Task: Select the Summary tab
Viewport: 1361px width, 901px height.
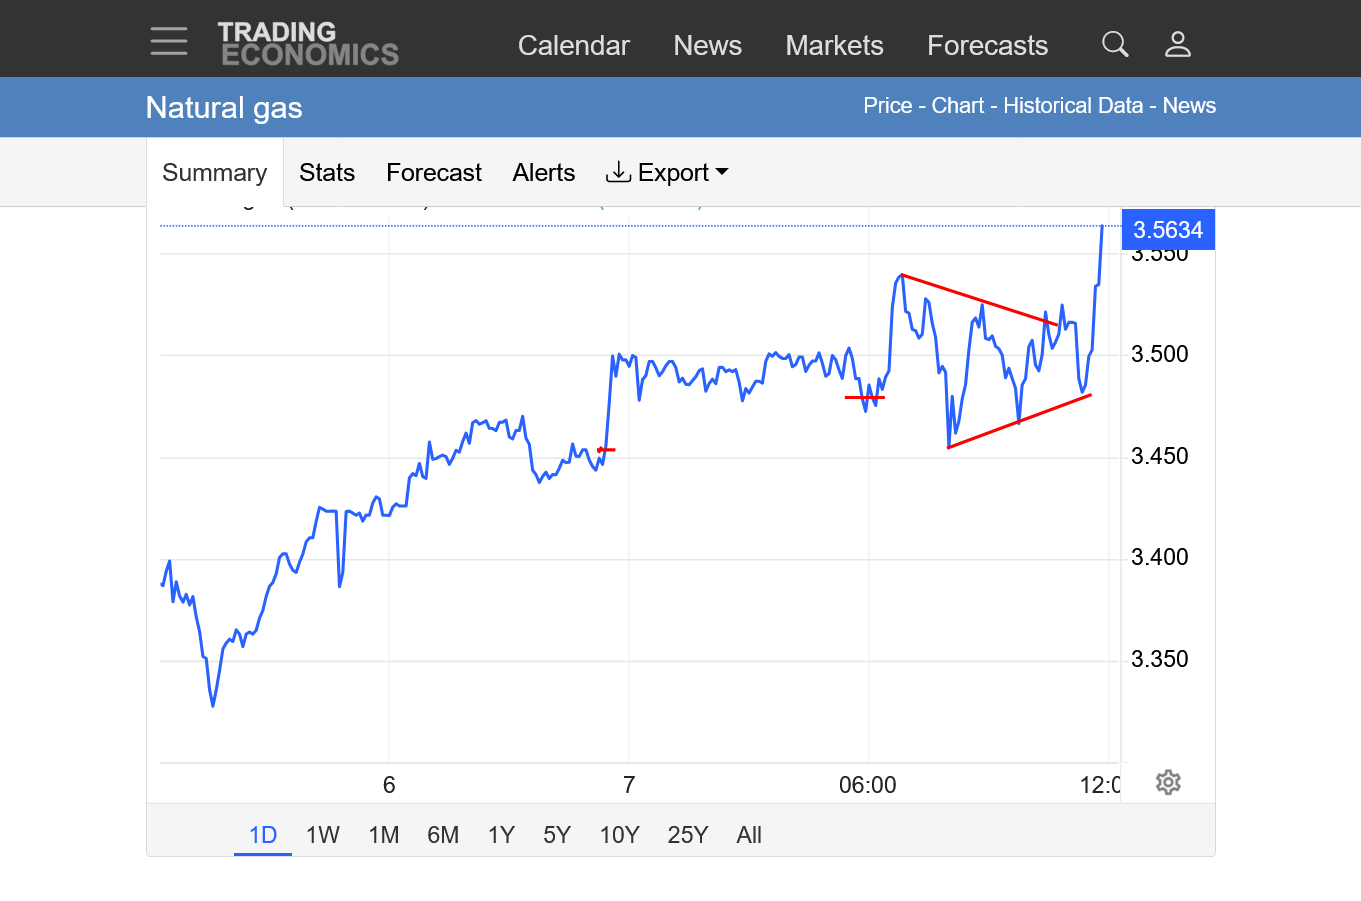Action: (x=214, y=173)
